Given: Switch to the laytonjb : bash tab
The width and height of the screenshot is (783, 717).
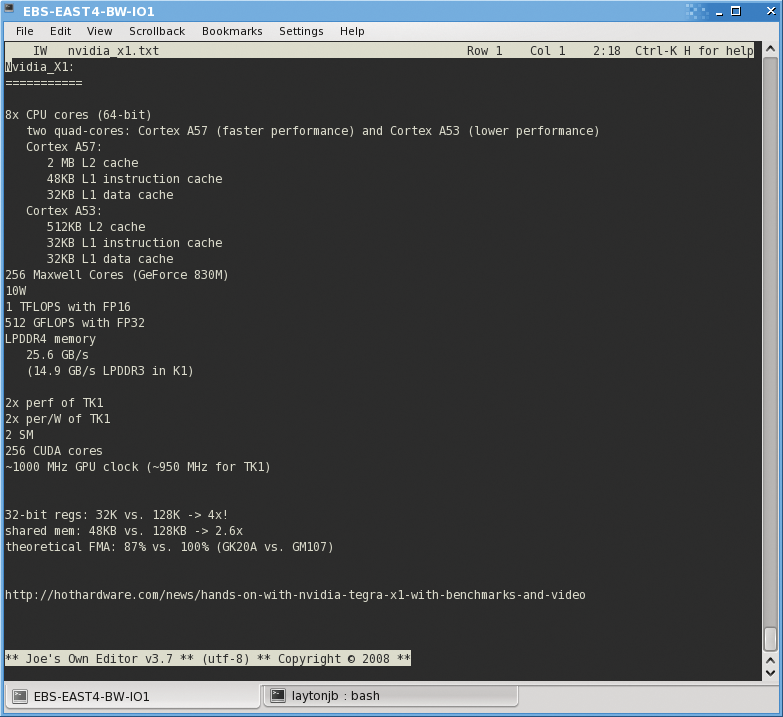Looking at the screenshot, I should [x=391, y=696].
